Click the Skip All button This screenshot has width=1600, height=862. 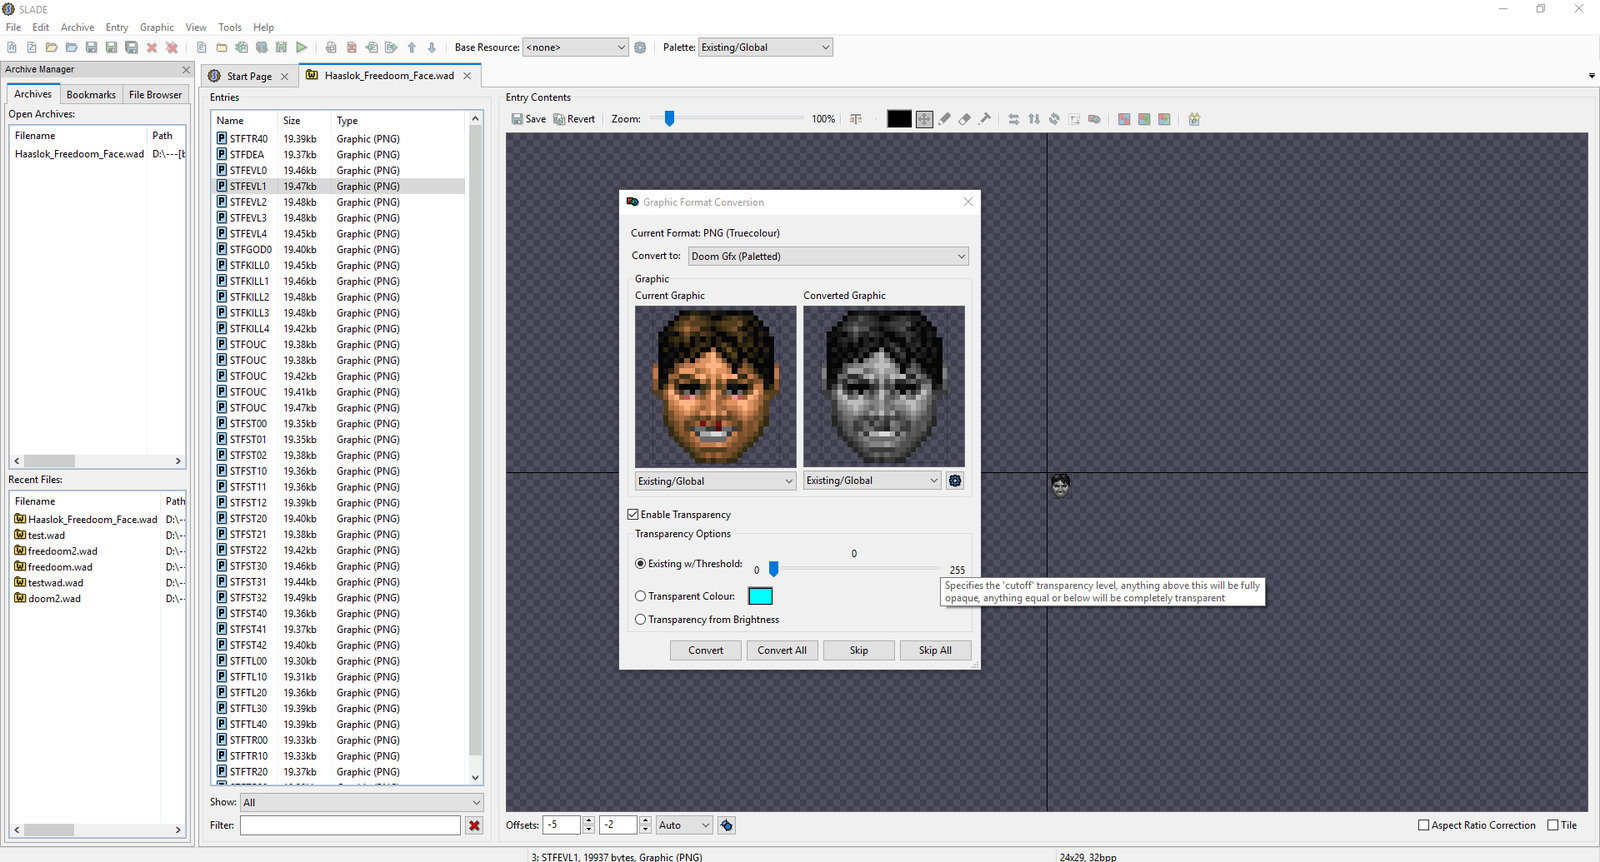click(x=935, y=650)
